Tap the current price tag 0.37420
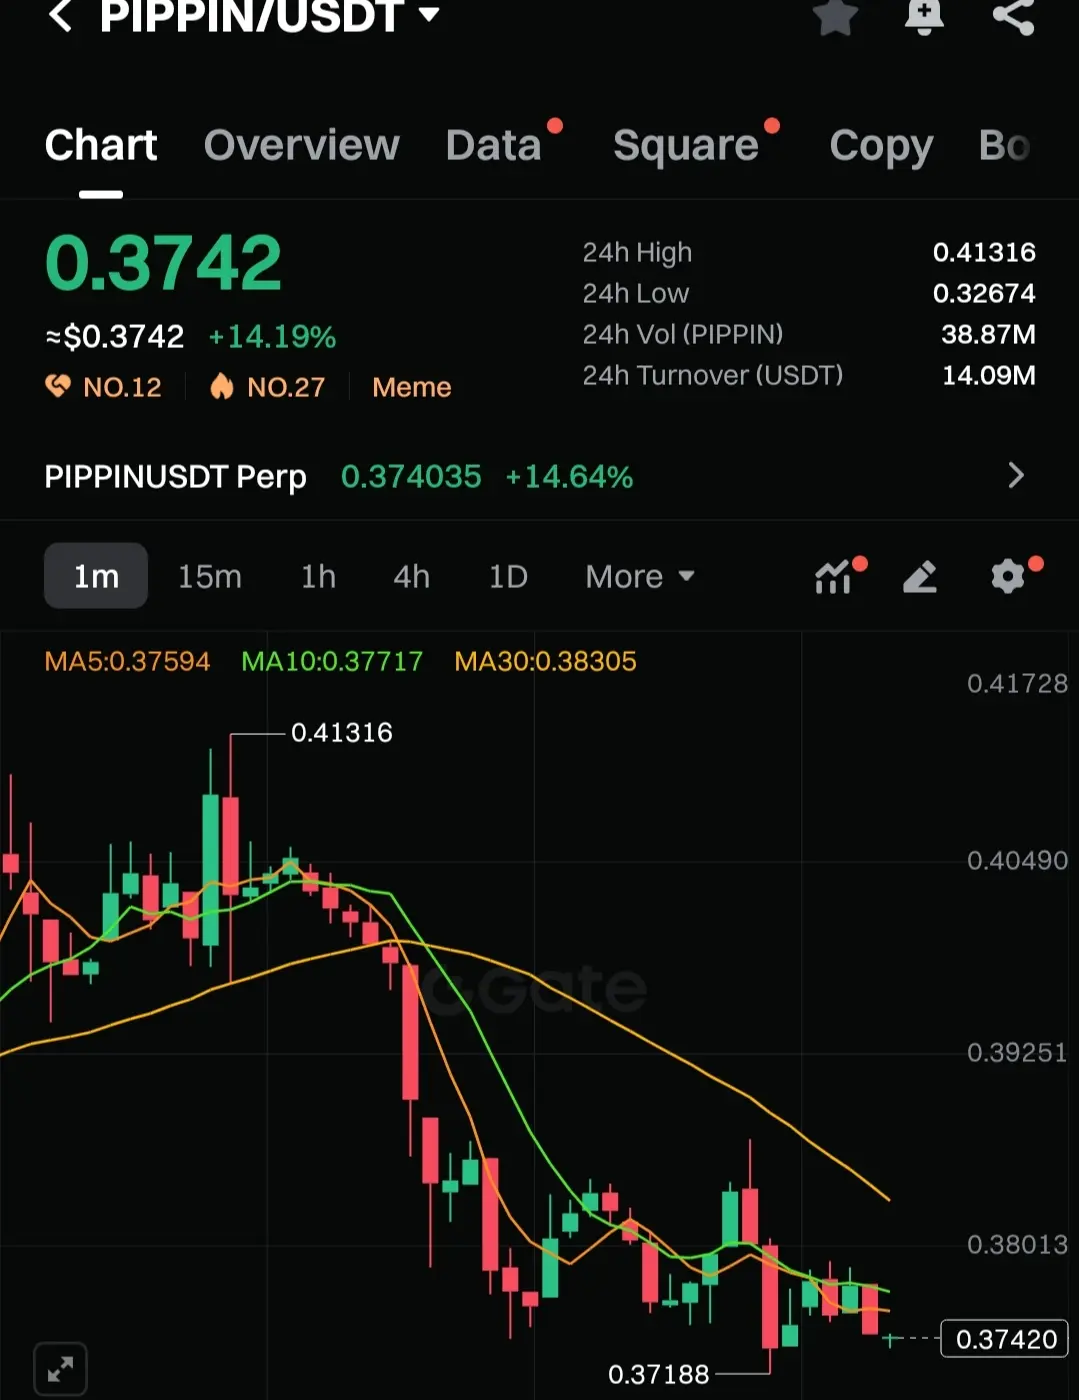Viewport: 1079px width, 1400px height. (x=1005, y=1339)
